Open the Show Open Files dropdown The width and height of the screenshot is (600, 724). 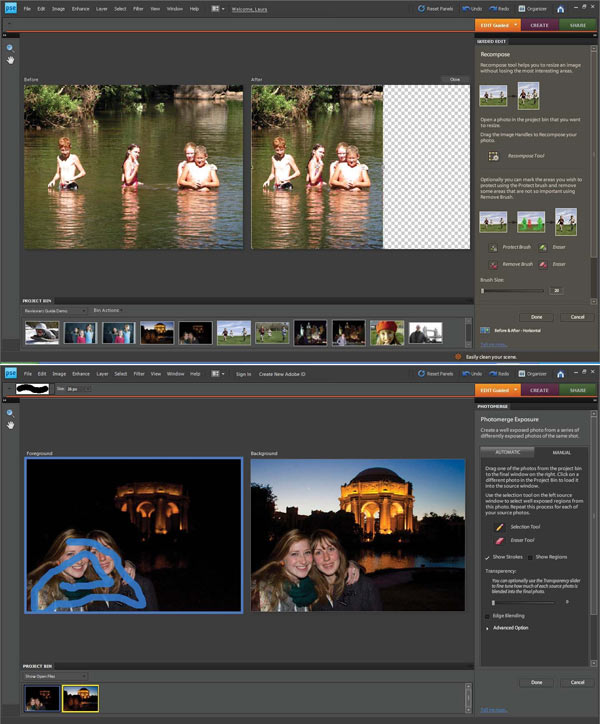tap(55, 675)
